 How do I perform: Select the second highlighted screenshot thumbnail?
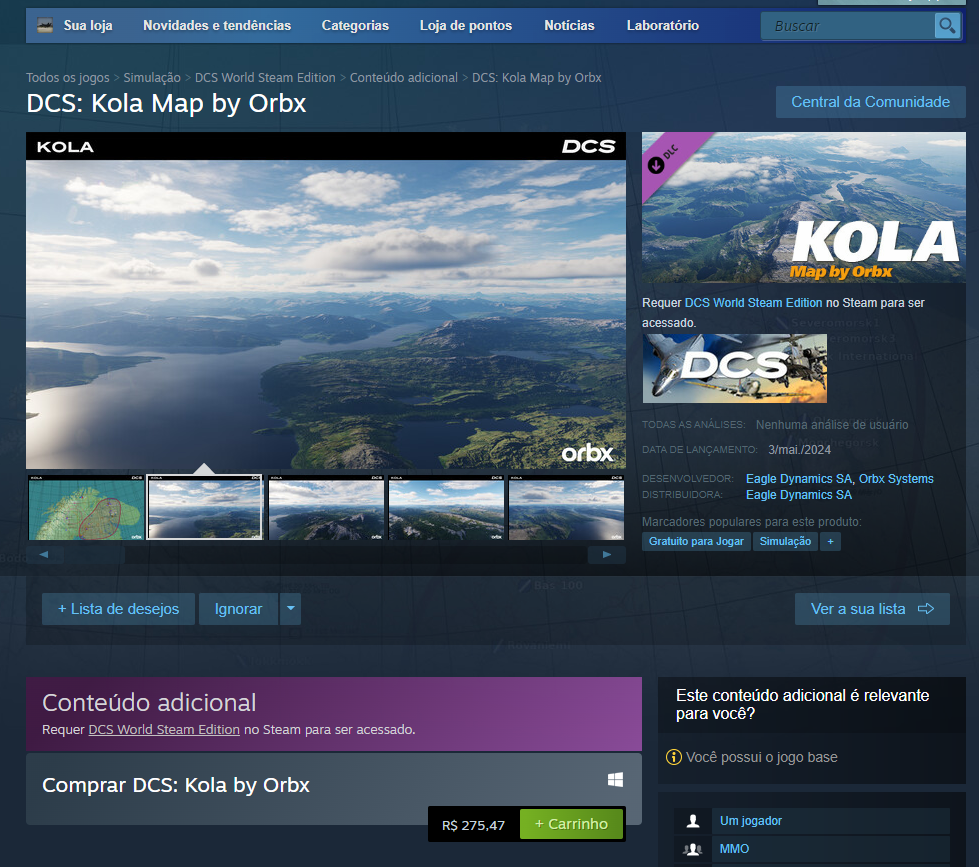(x=205, y=507)
